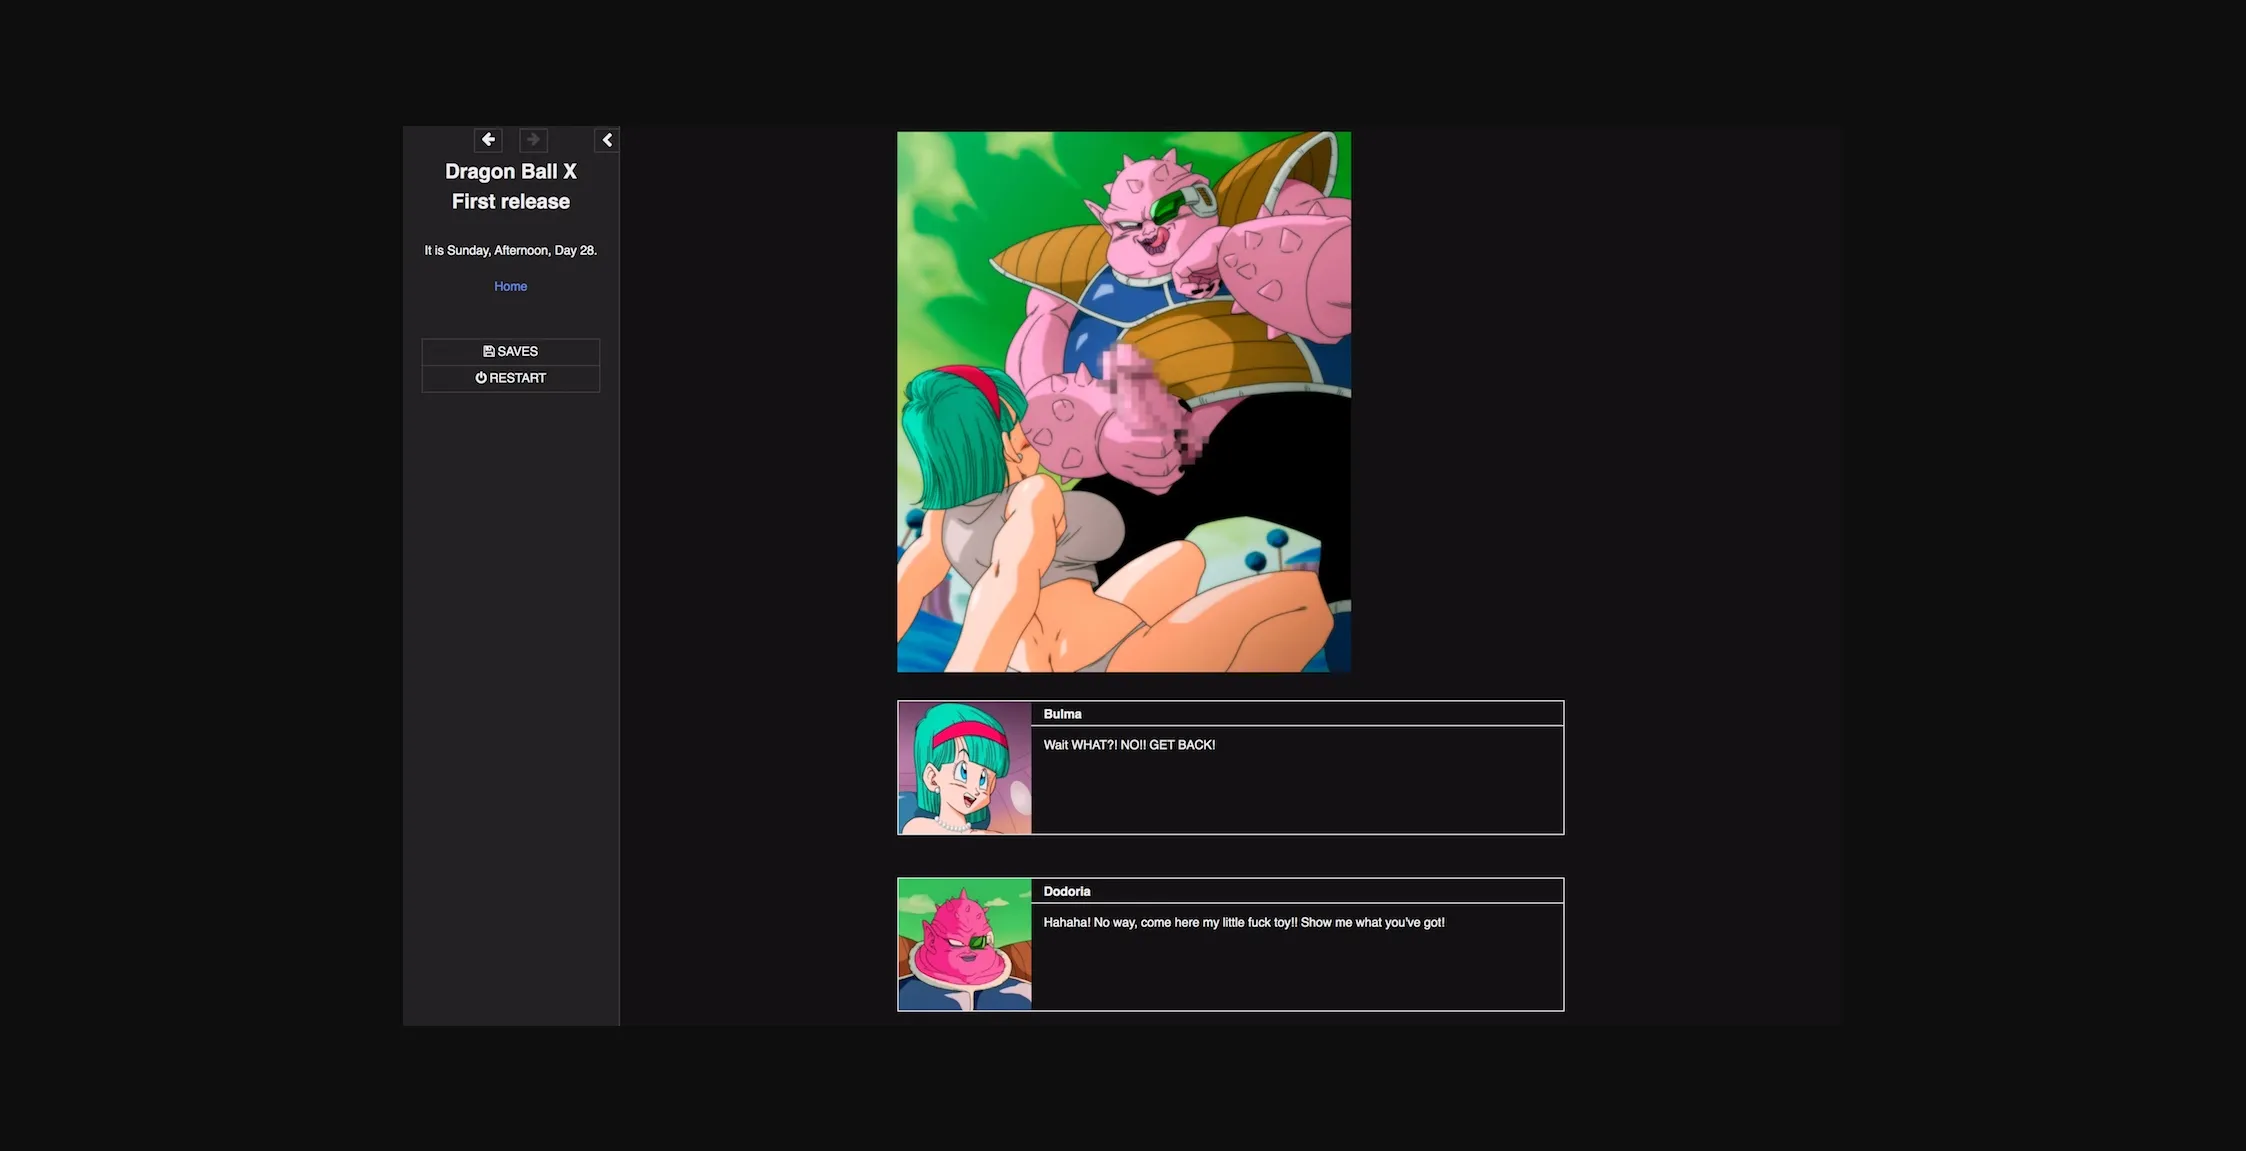Click the floppy disk icon on SAVES
The width and height of the screenshot is (2246, 1151).
pos(487,351)
